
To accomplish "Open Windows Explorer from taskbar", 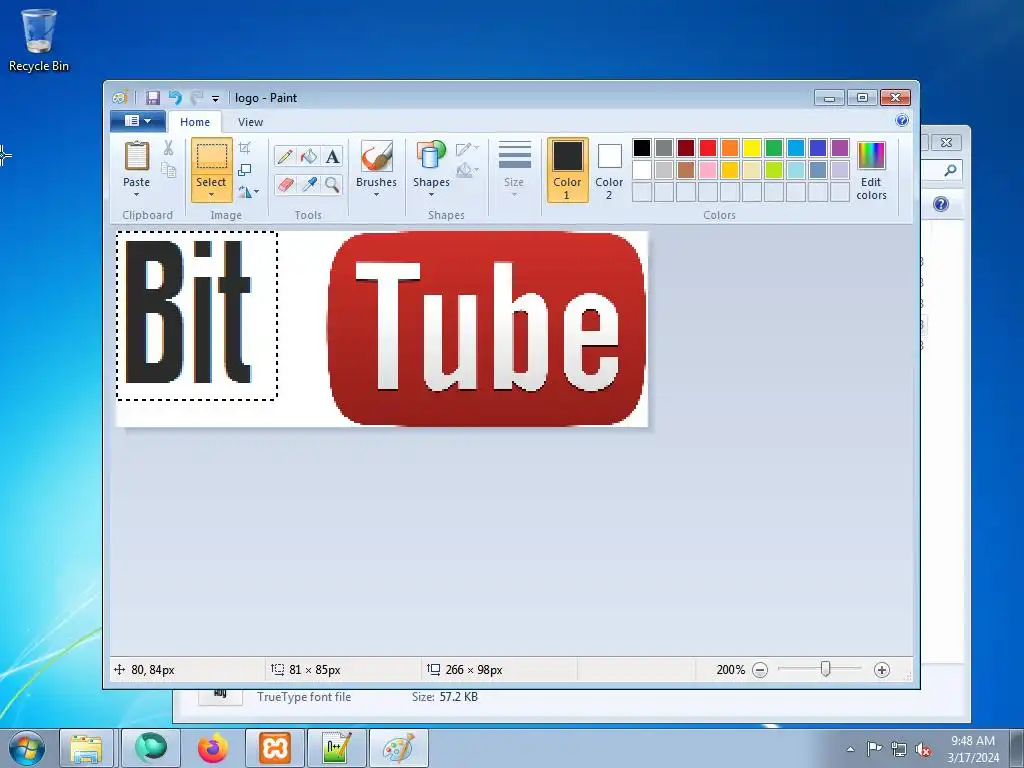I will (87, 748).
